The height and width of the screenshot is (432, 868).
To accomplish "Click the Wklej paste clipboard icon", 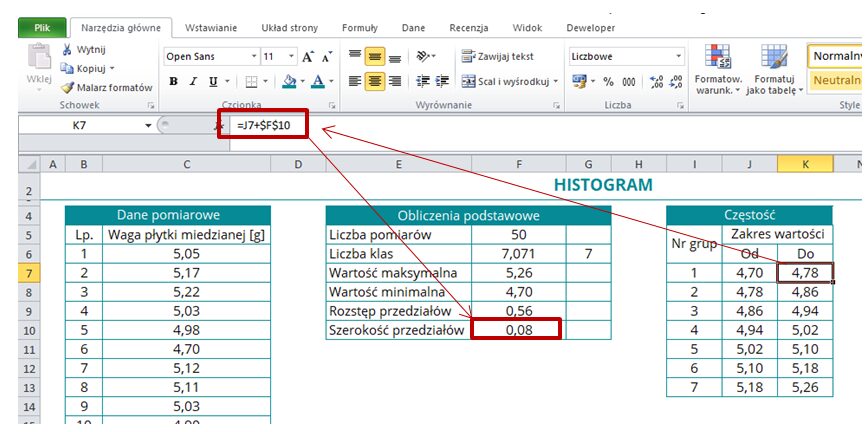I will tap(39, 58).
